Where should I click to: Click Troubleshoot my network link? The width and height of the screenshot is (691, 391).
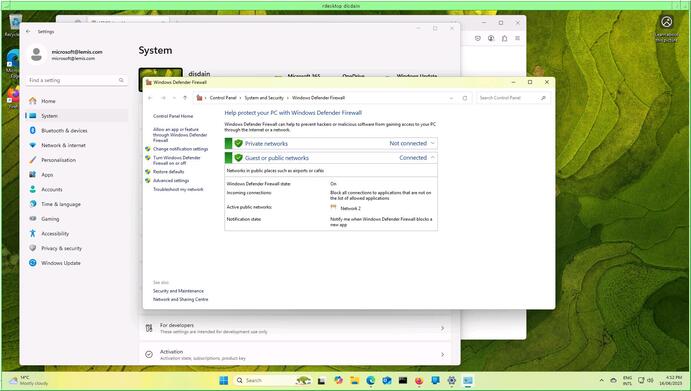178,189
